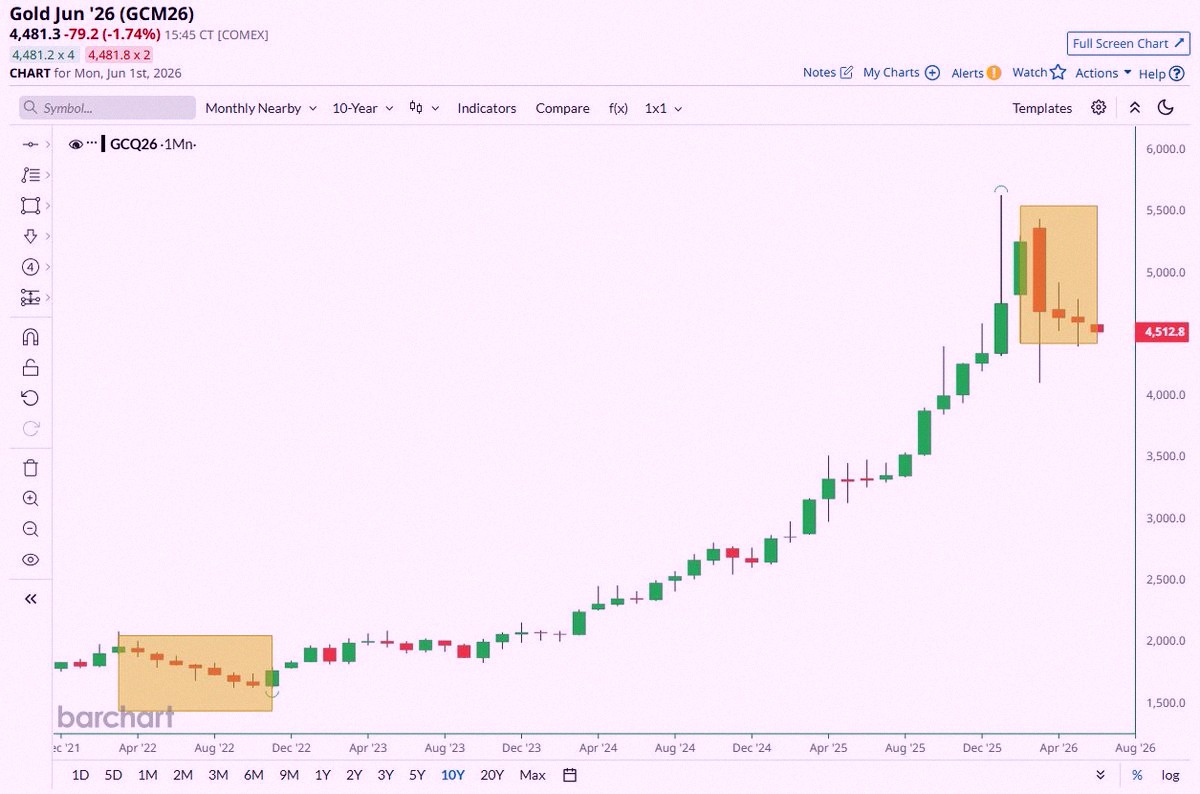The image size is (1200, 794).
Task: Open the calendar date range picker
Action: (x=570, y=775)
